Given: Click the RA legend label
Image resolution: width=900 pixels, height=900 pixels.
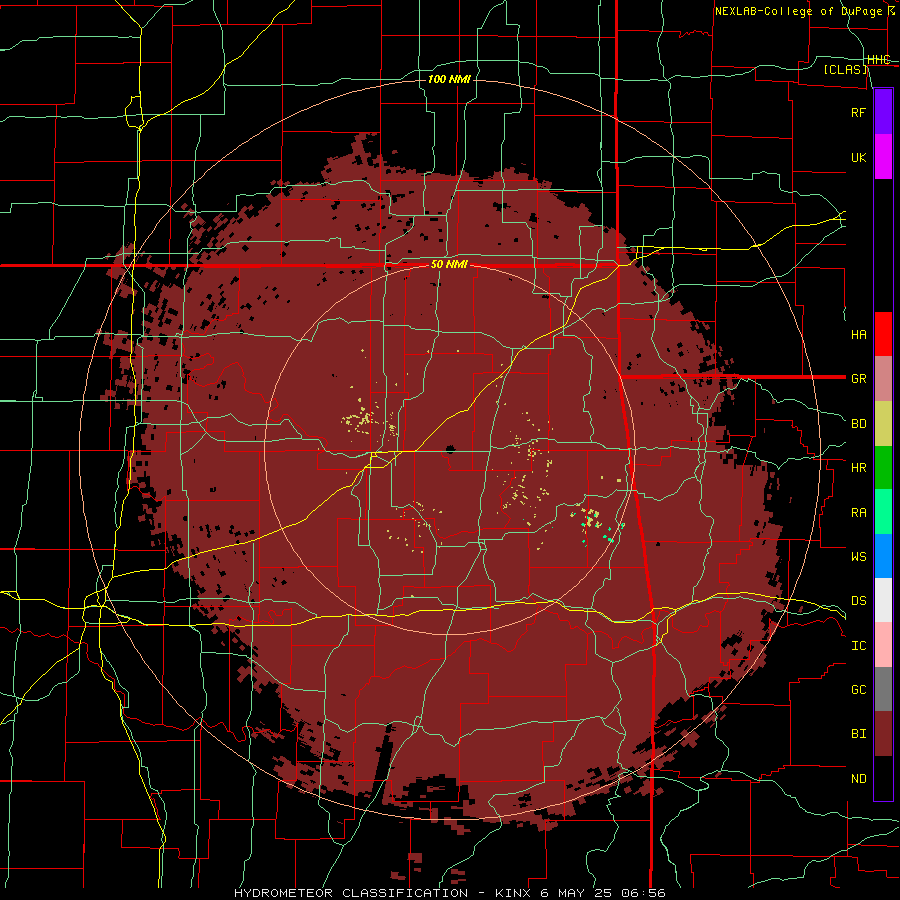Looking at the screenshot, I should pos(858,513).
